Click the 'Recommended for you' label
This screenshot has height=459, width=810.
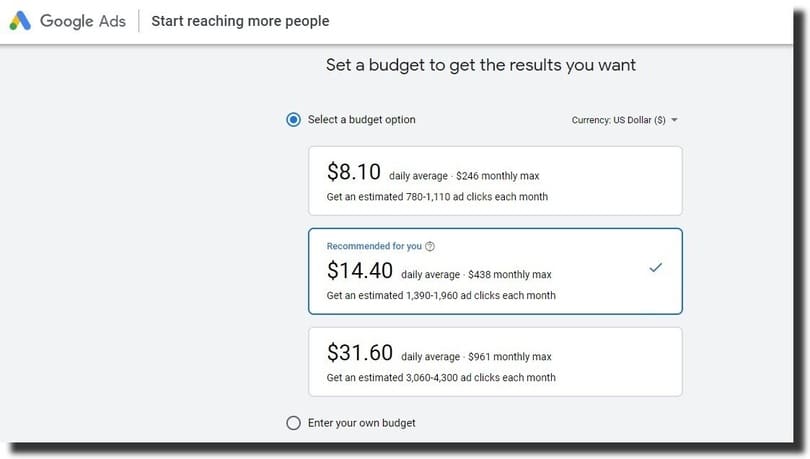(x=374, y=246)
